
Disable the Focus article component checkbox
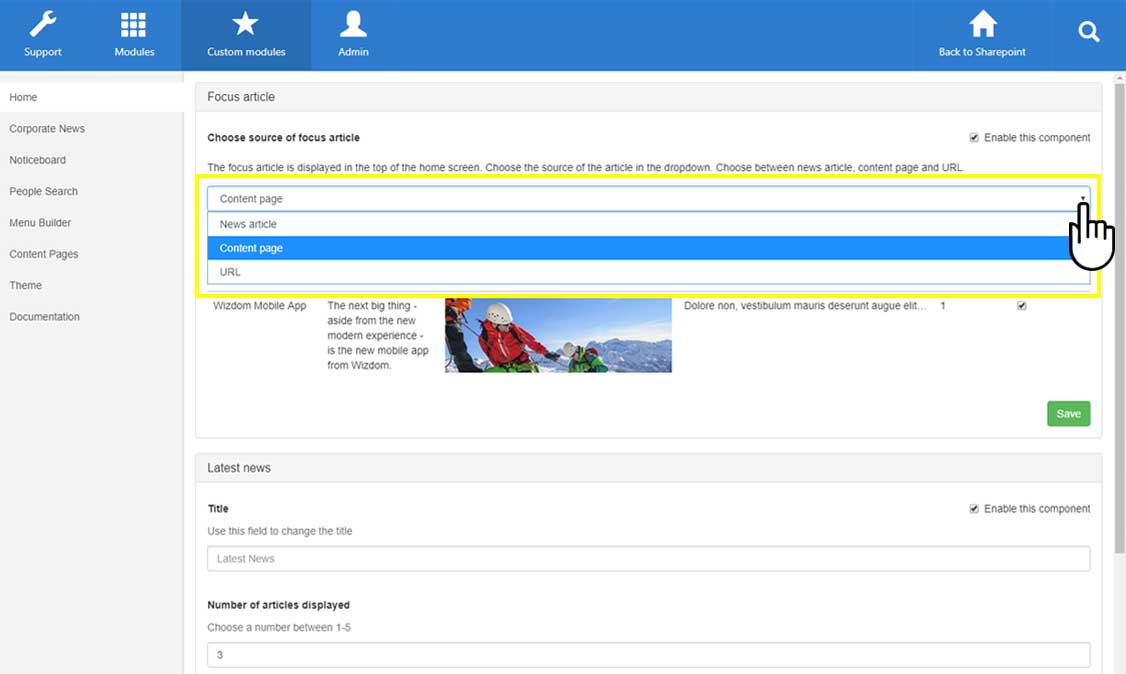point(974,138)
